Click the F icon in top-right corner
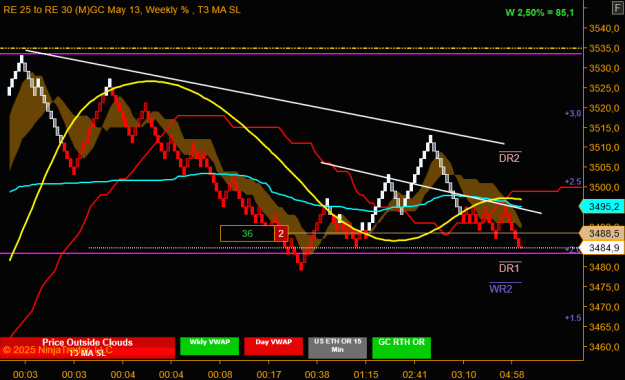This screenshot has height=380, width=625. pyautogui.click(x=618, y=8)
